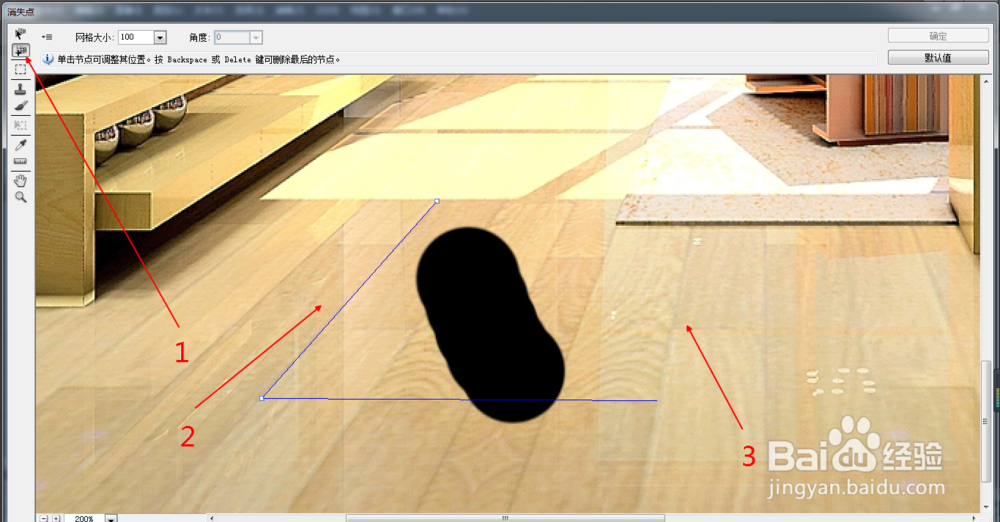This screenshot has height=522, width=1000.
Task: Click the 默认值 button
Action: click(x=938, y=57)
